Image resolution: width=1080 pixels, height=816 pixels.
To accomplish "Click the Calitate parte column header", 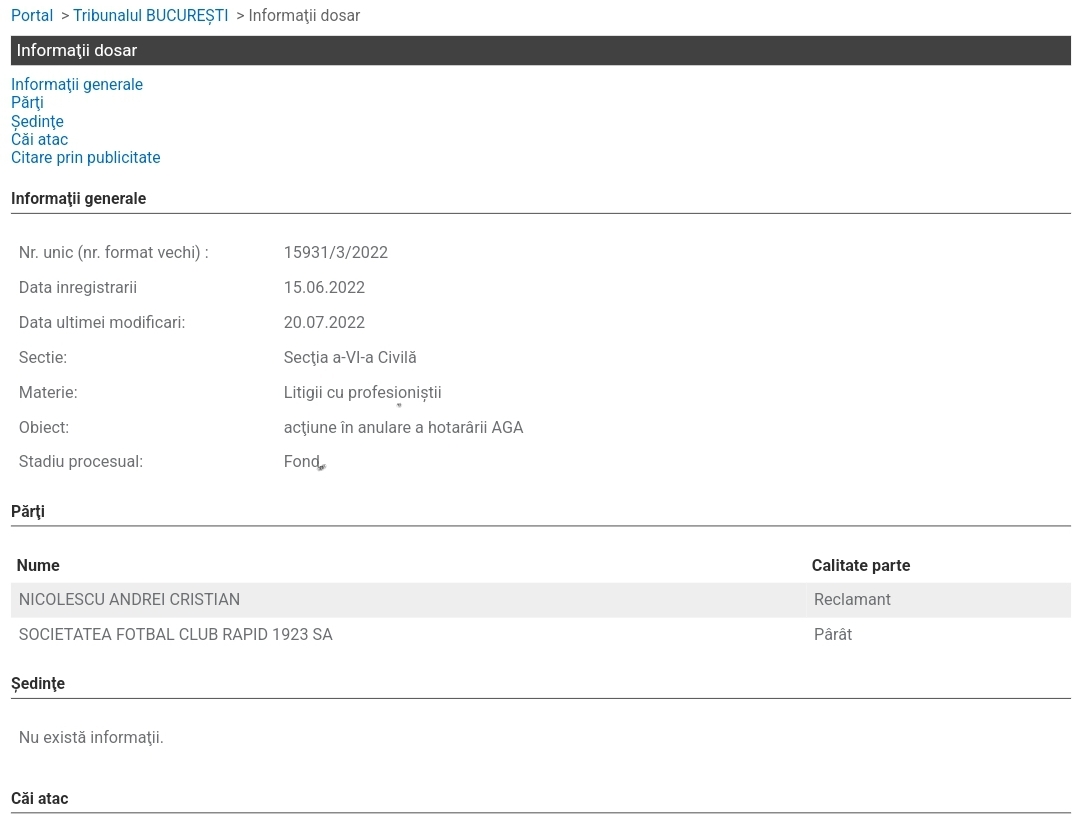I will click(x=860, y=566).
